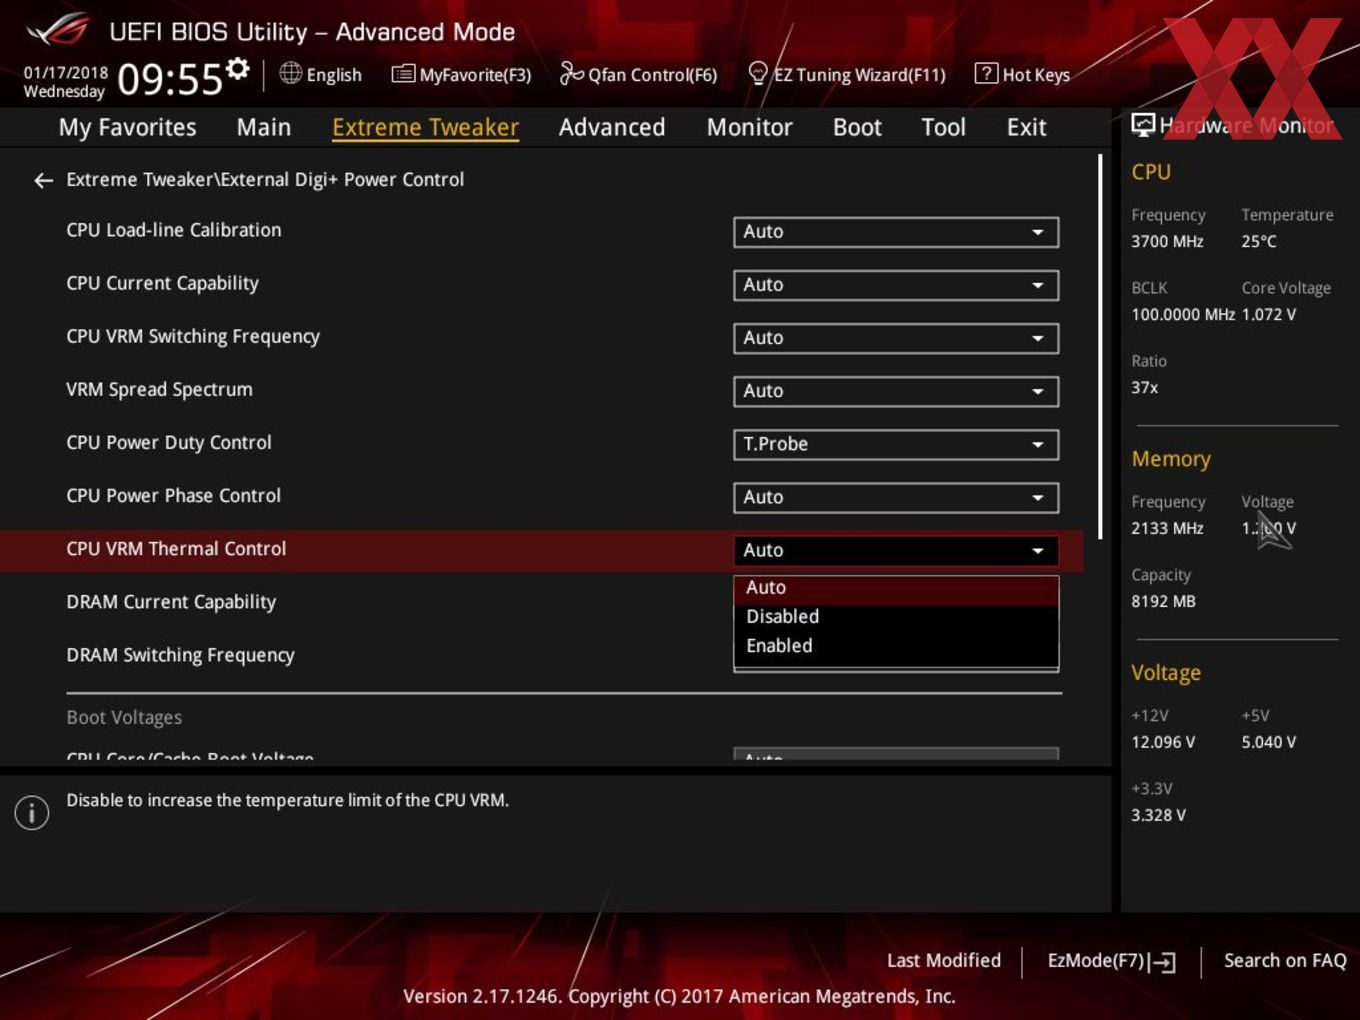This screenshot has height=1020, width=1360.
Task: Collapse CPU VRM Thermal Control dropdown
Action: click(x=896, y=550)
